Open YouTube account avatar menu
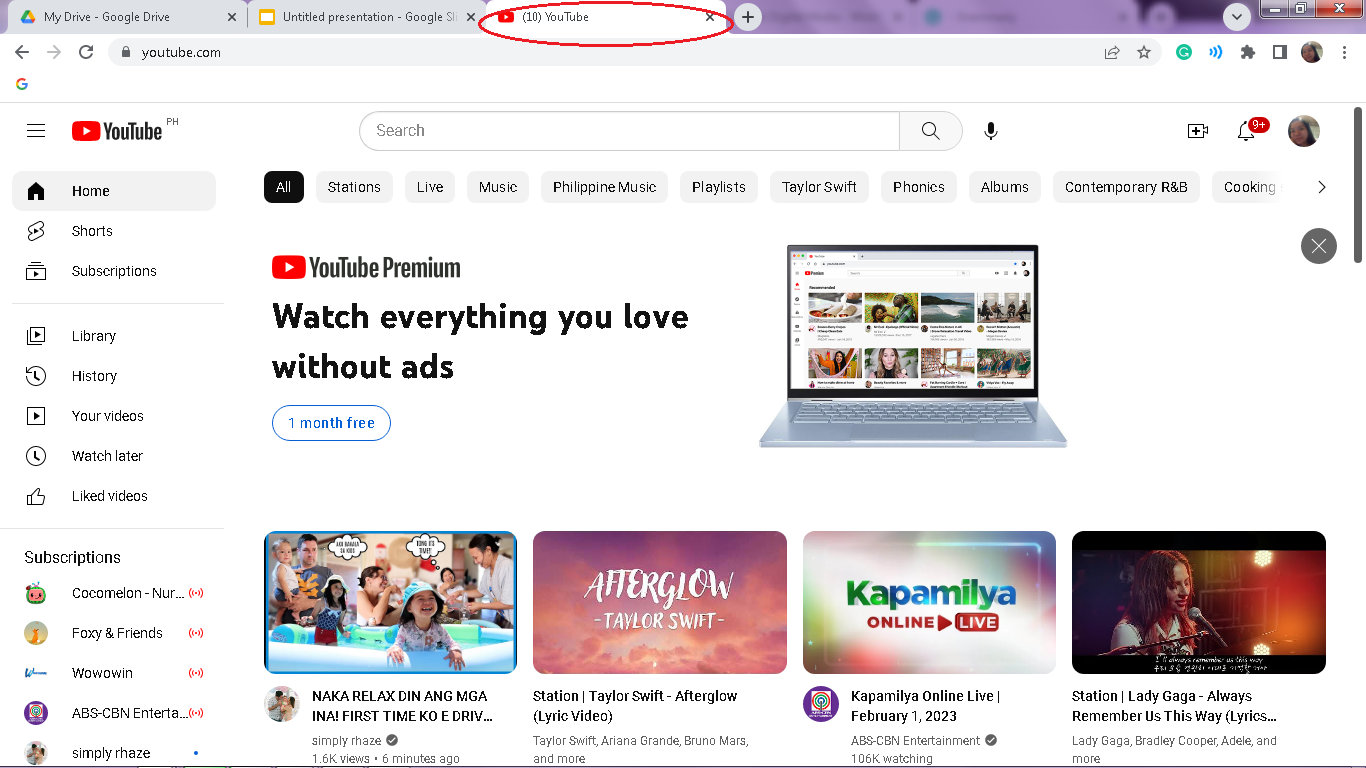 [1304, 131]
